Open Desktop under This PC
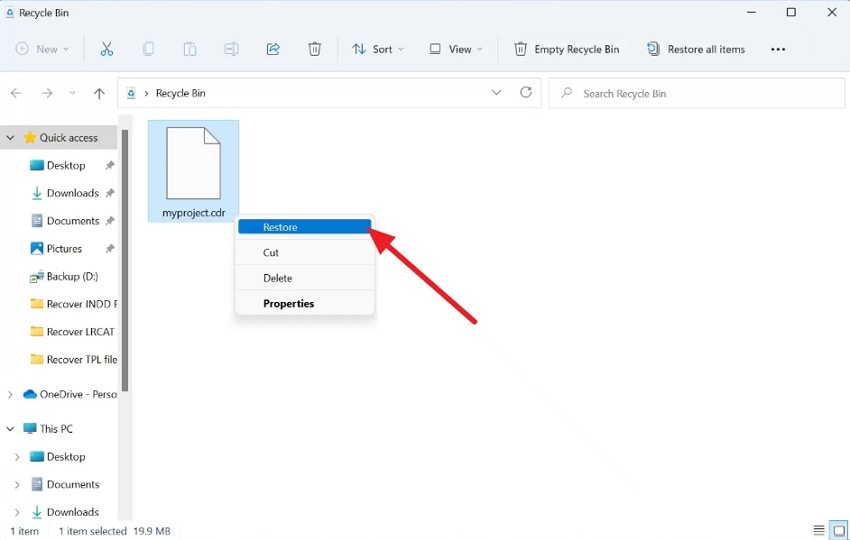The width and height of the screenshot is (850, 540). coord(66,457)
